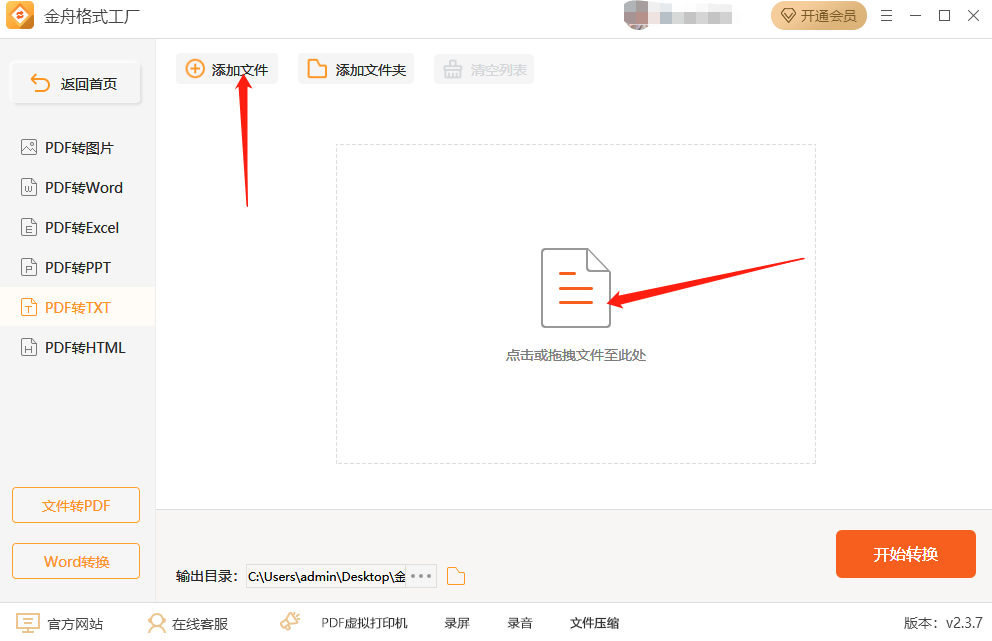992x641 pixels.
Task: Click the 金舟格式工厂 app logo
Action: [x=20, y=15]
